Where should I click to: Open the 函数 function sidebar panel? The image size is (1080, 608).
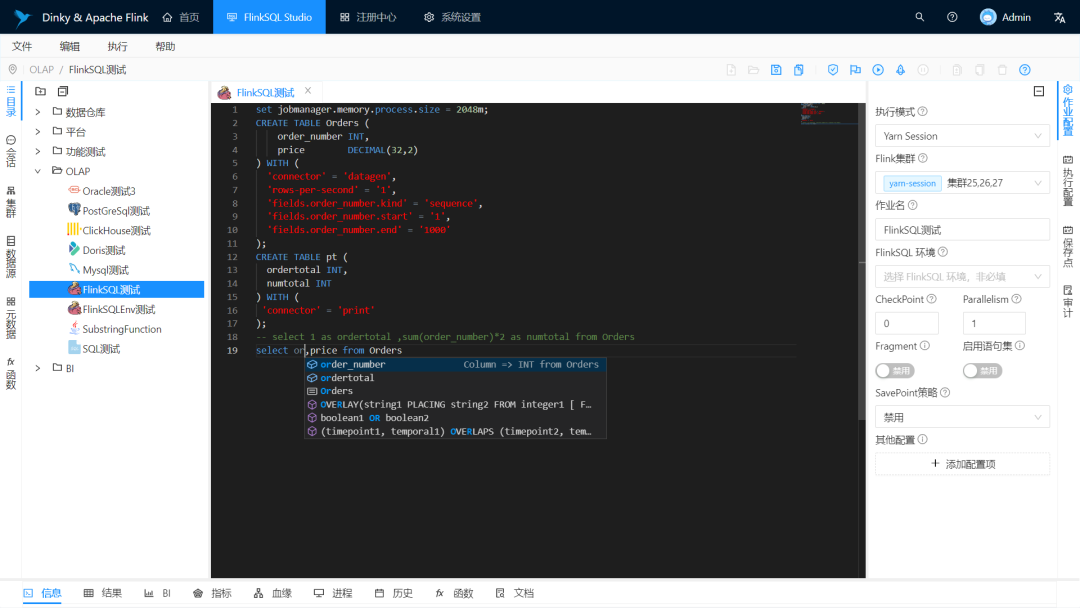point(11,373)
